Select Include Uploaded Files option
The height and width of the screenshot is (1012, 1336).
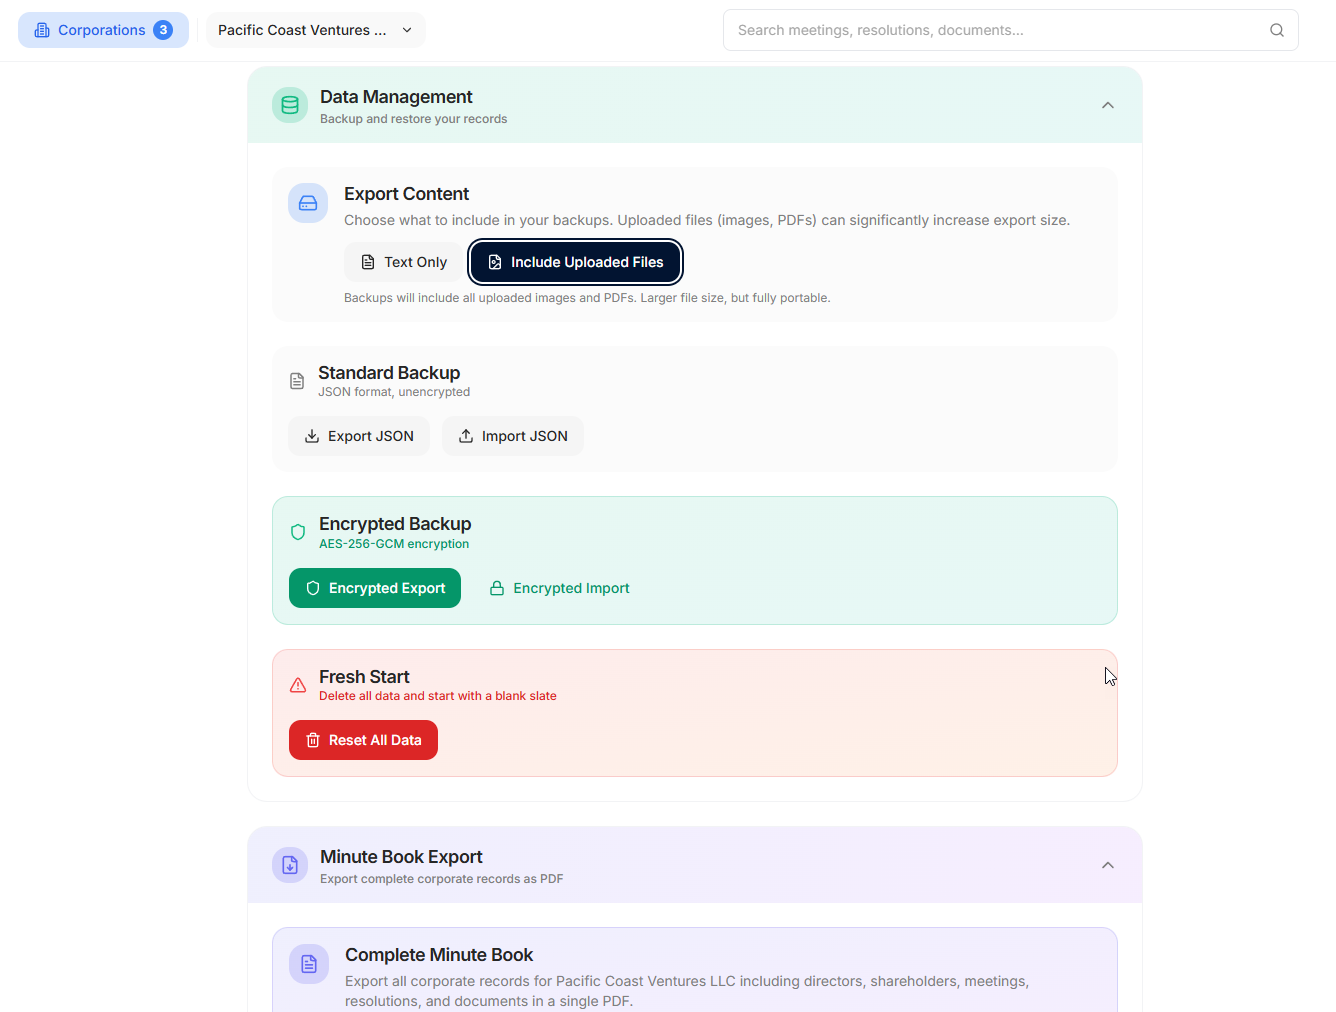(576, 262)
